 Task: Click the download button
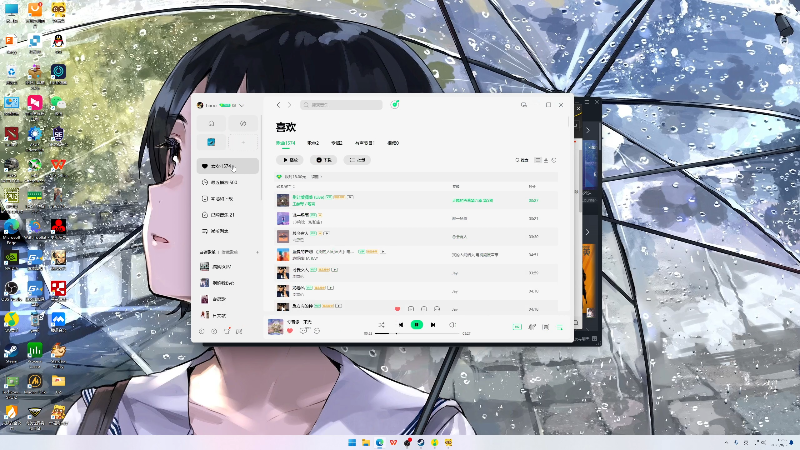pyautogui.click(x=323, y=160)
